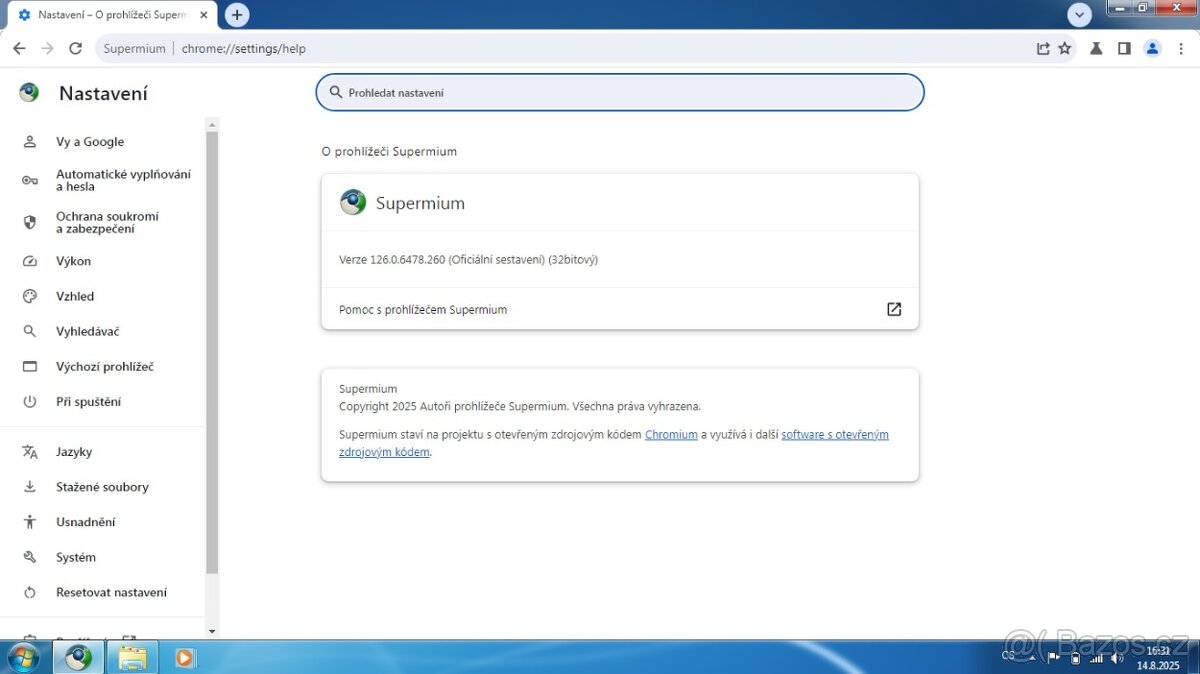Open the Vzhled settings section
The width and height of the screenshot is (1200, 674).
pos(75,296)
